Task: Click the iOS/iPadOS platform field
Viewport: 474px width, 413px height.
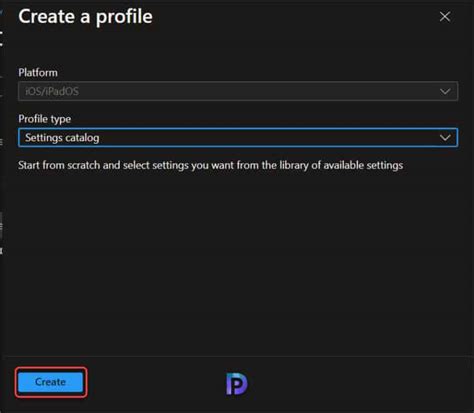Action: click(x=238, y=91)
